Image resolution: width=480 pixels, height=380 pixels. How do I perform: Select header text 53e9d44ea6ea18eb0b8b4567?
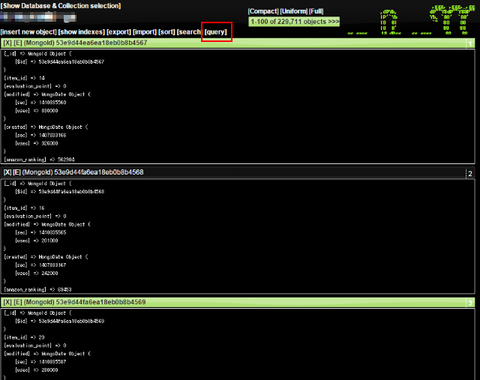coord(101,43)
